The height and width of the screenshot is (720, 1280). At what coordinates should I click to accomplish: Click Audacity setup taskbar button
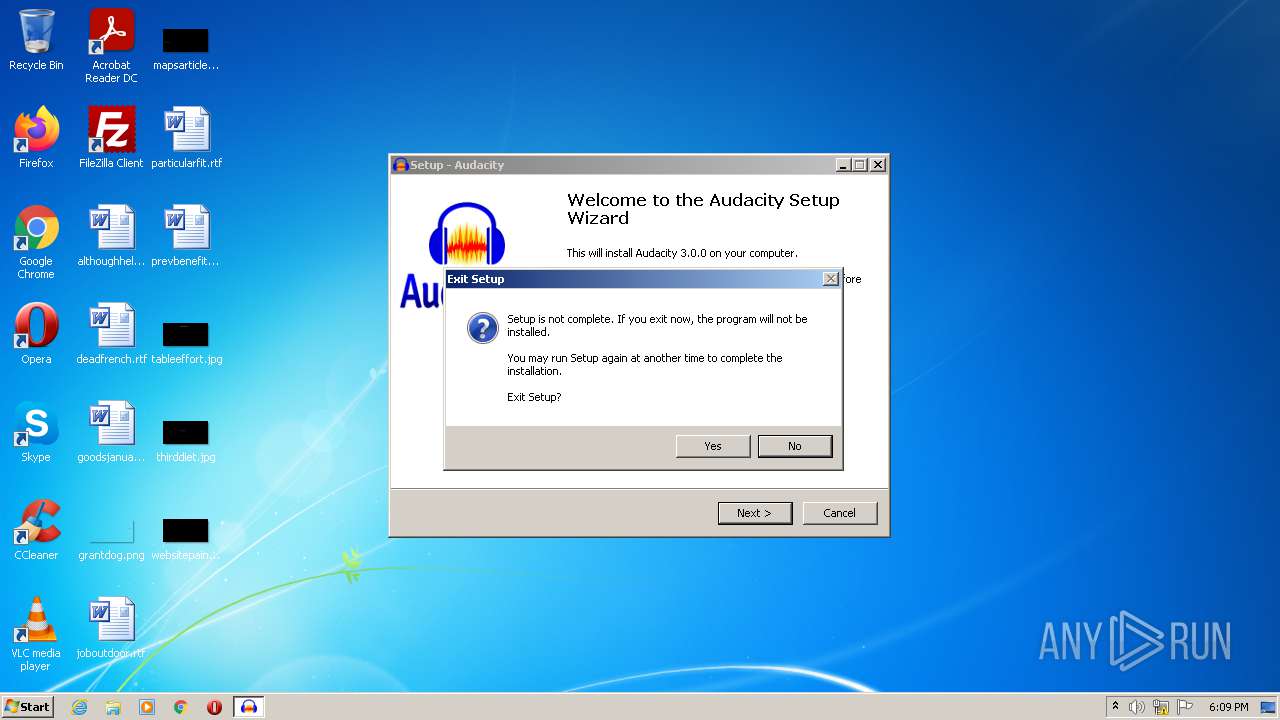point(249,707)
